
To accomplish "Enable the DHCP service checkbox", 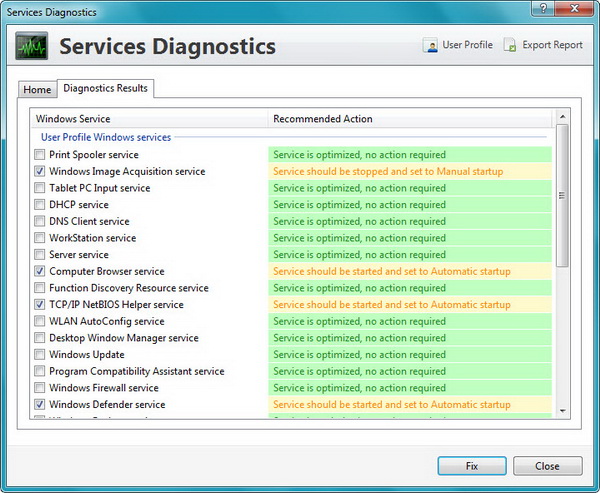I will tap(39, 204).
